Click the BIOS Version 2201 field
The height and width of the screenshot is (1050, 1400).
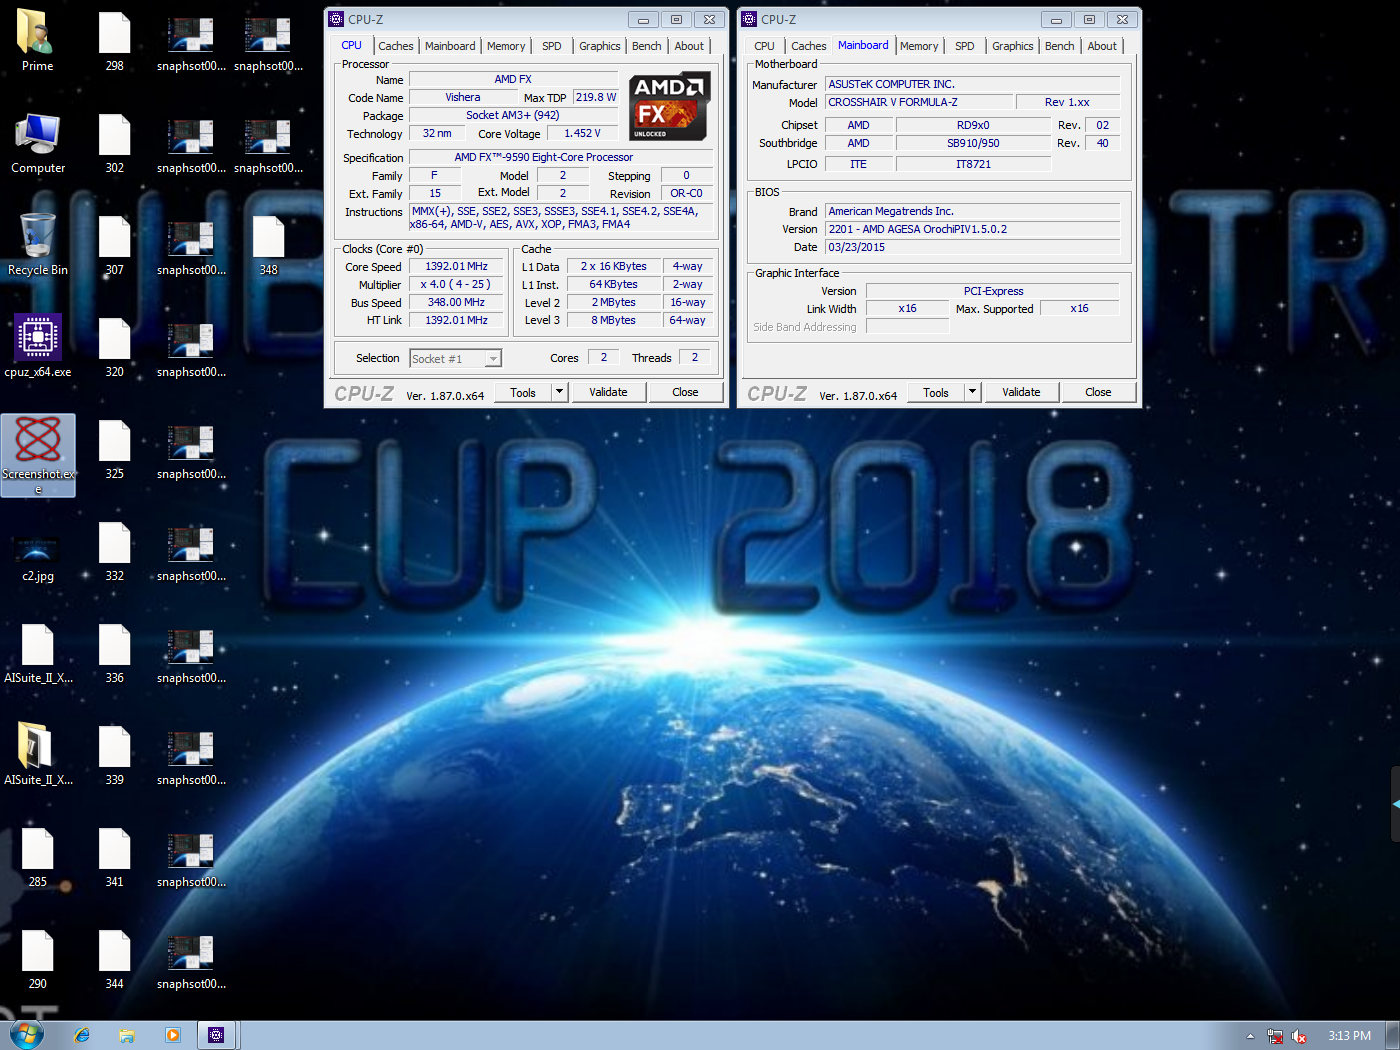(972, 229)
